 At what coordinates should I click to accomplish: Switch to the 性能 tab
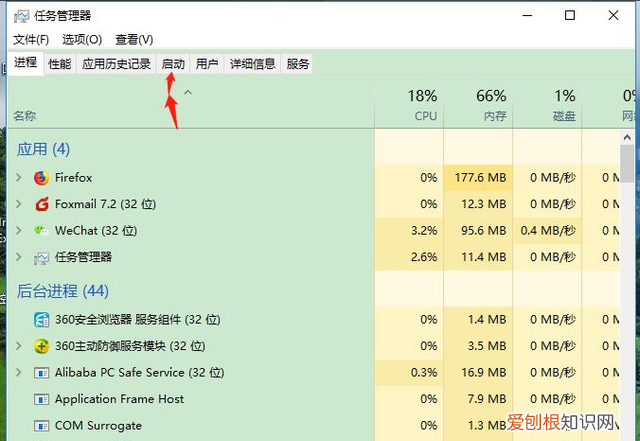pyautogui.click(x=60, y=64)
